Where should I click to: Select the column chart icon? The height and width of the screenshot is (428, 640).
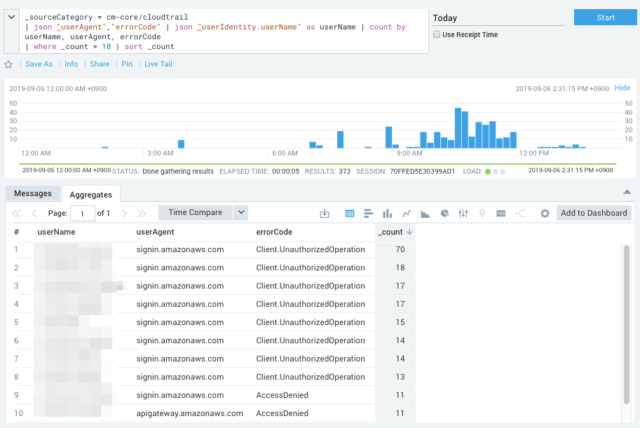pos(387,213)
